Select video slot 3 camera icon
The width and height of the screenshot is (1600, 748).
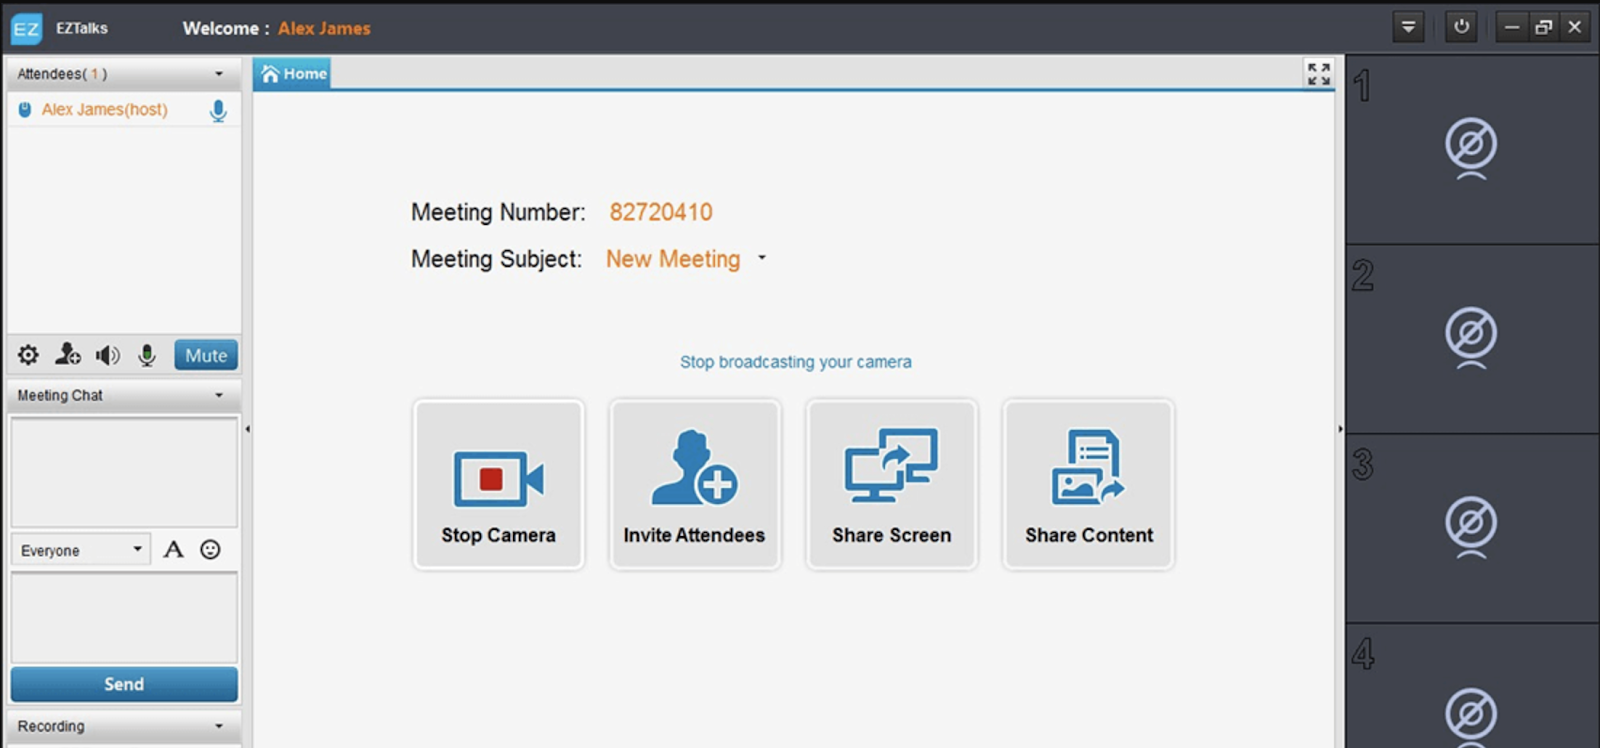click(x=1471, y=526)
